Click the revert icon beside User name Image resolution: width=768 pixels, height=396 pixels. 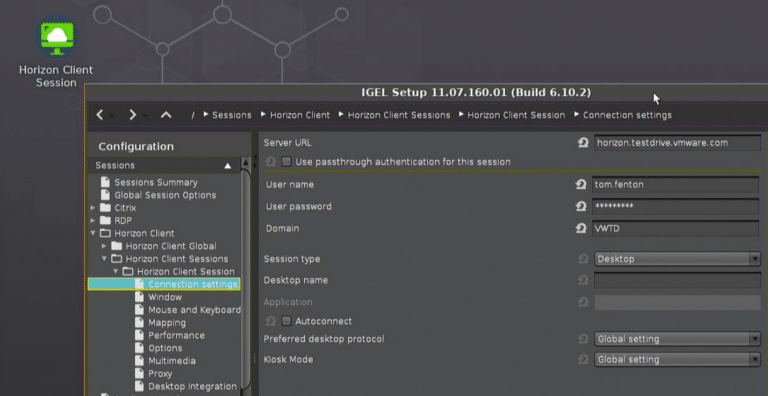(x=581, y=185)
